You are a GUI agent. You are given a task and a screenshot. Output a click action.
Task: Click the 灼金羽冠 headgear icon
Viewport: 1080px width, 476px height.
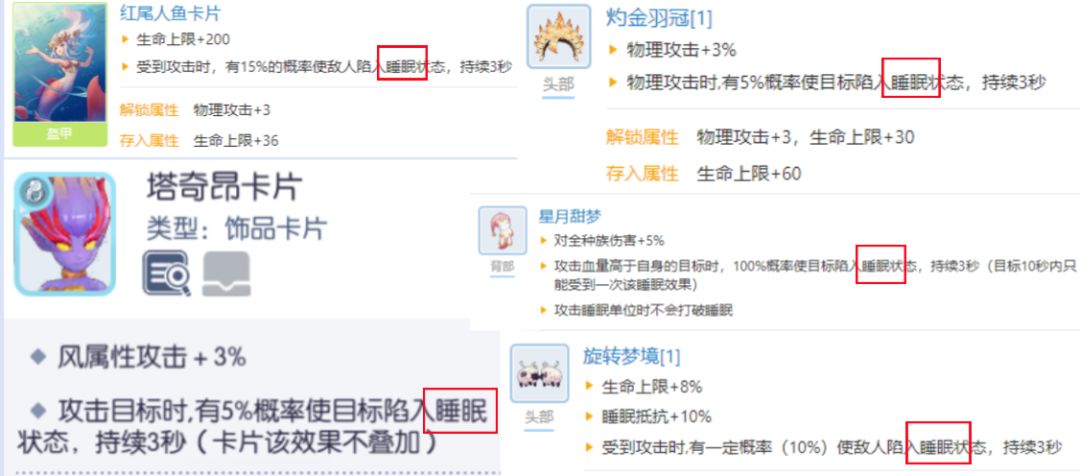559,37
